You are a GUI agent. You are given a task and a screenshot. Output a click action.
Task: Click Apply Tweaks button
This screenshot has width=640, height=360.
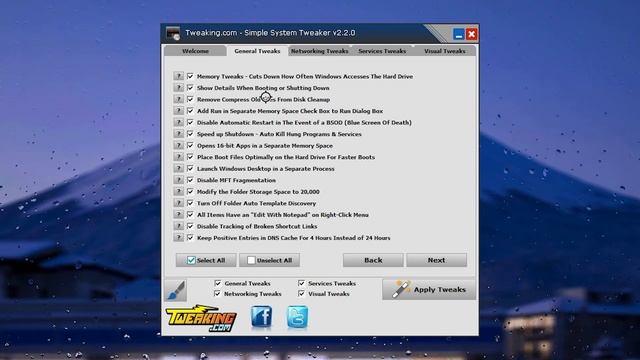[429, 289]
